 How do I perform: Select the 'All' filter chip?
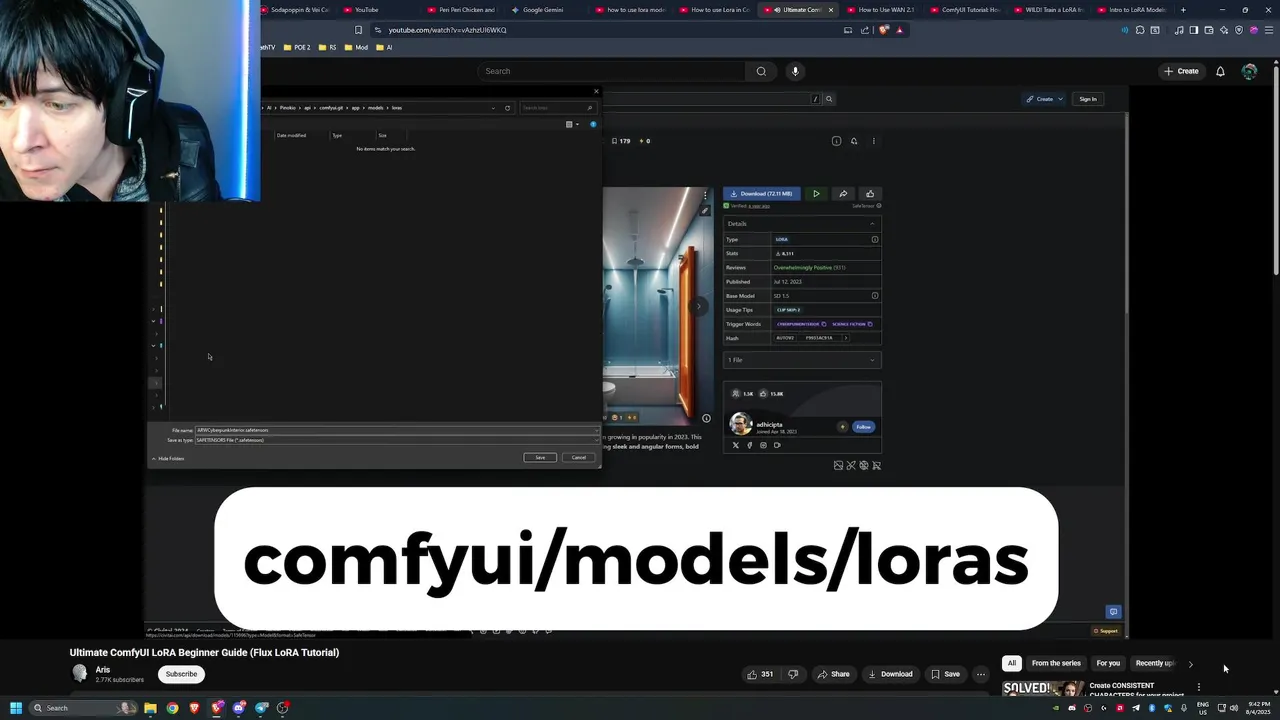[x=1012, y=663]
